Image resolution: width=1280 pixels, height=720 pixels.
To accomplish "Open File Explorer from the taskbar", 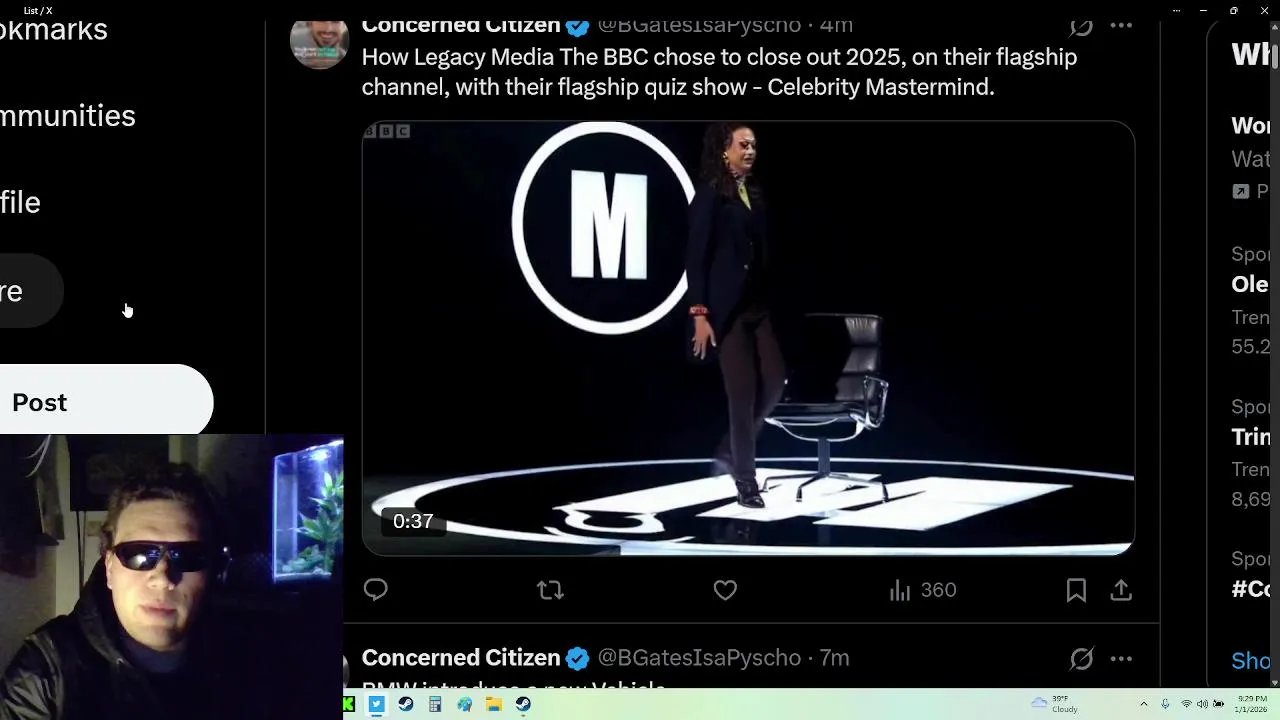I will (x=493, y=704).
